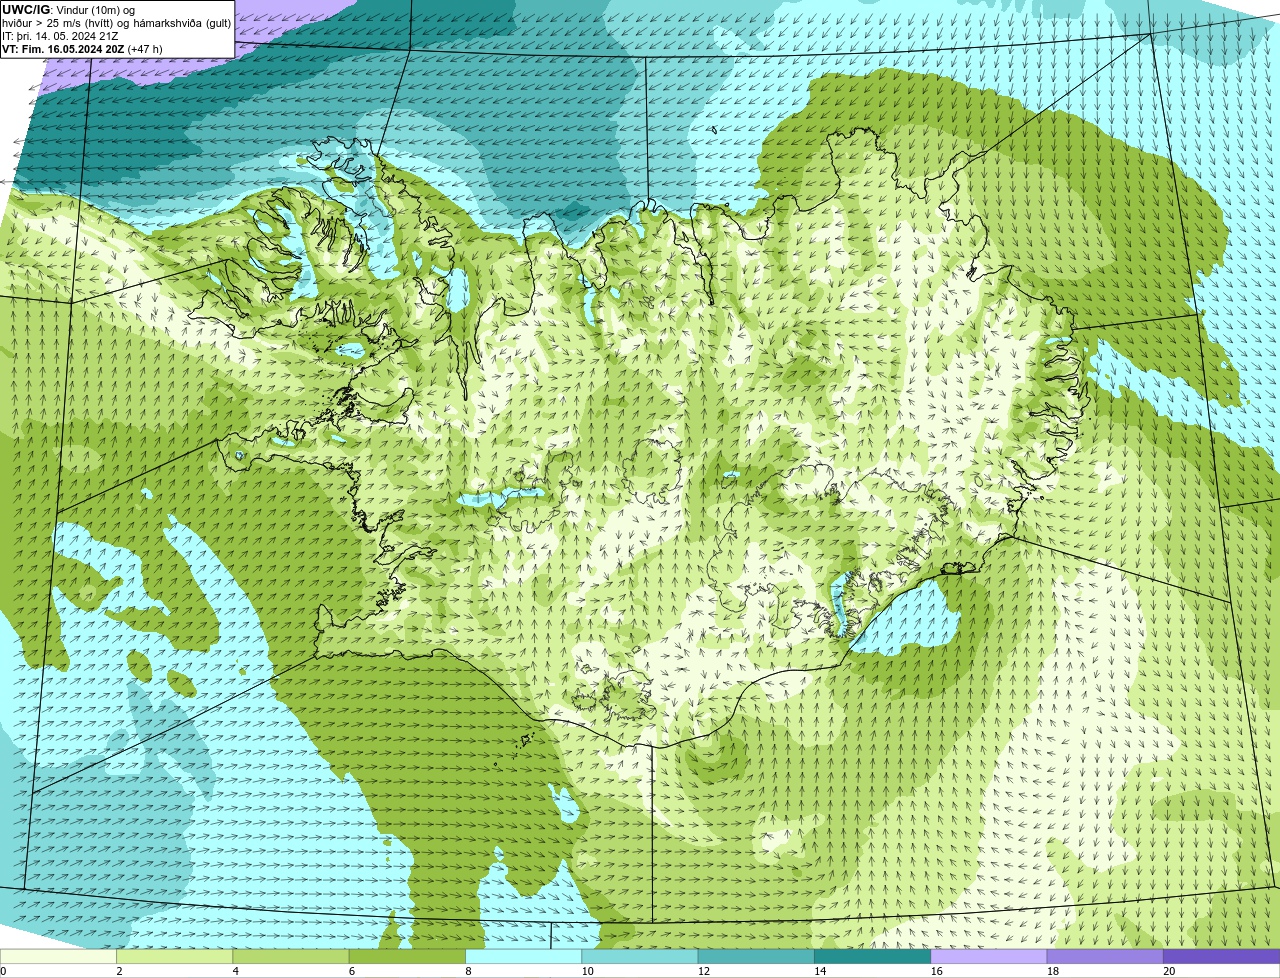This screenshot has height=978, width=1280.
Task: Pick the dark teal 14–16 m/s legend swatch
Action: click(x=872, y=956)
